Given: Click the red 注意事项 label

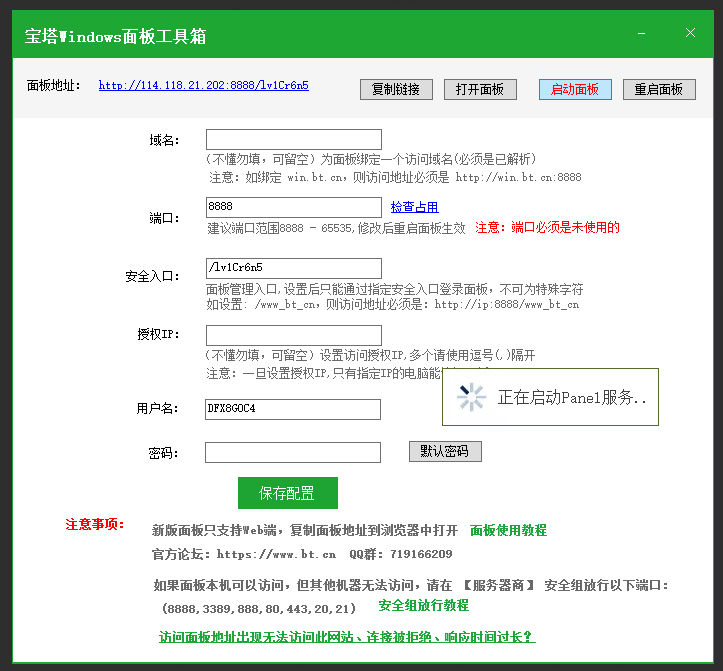Looking at the screenshot, I should [x=95, y=524].
